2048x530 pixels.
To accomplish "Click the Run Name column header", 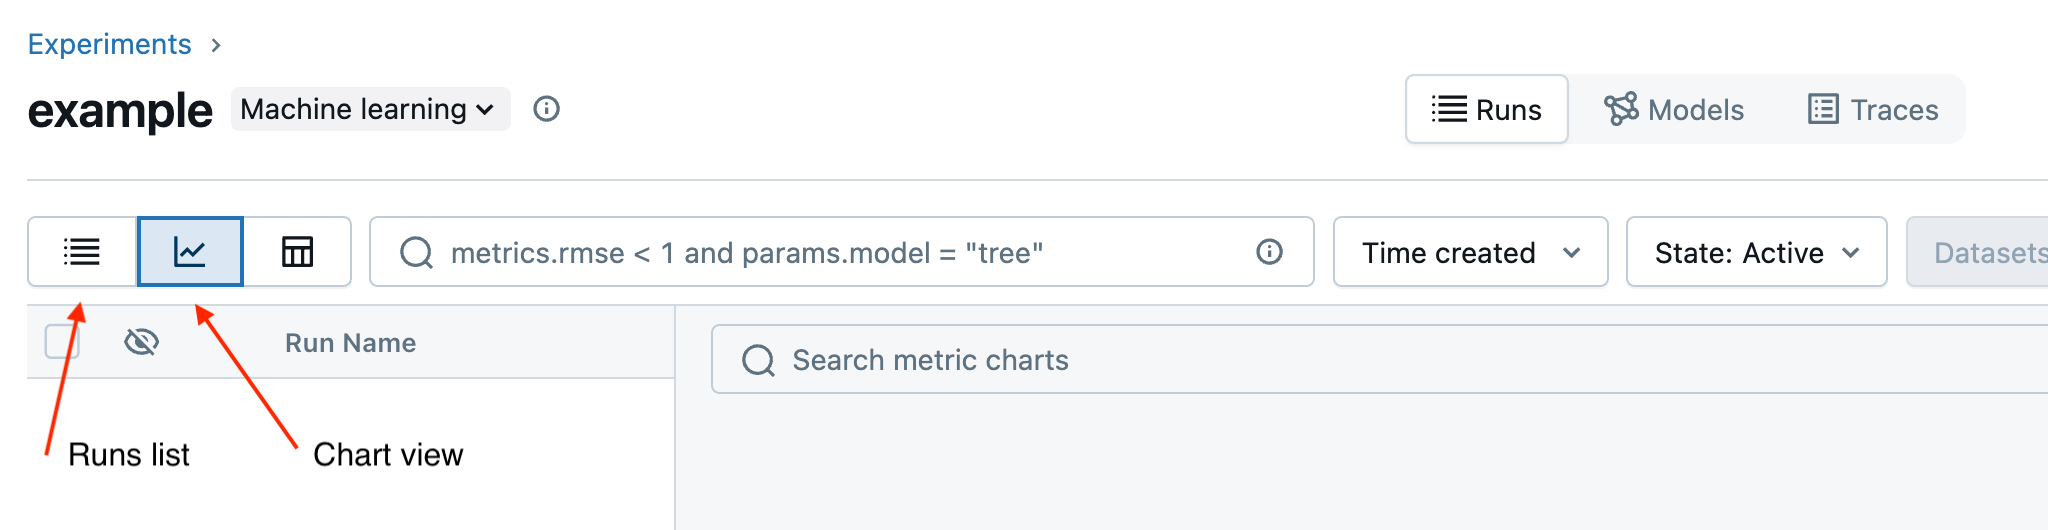I will pos(350,343).
